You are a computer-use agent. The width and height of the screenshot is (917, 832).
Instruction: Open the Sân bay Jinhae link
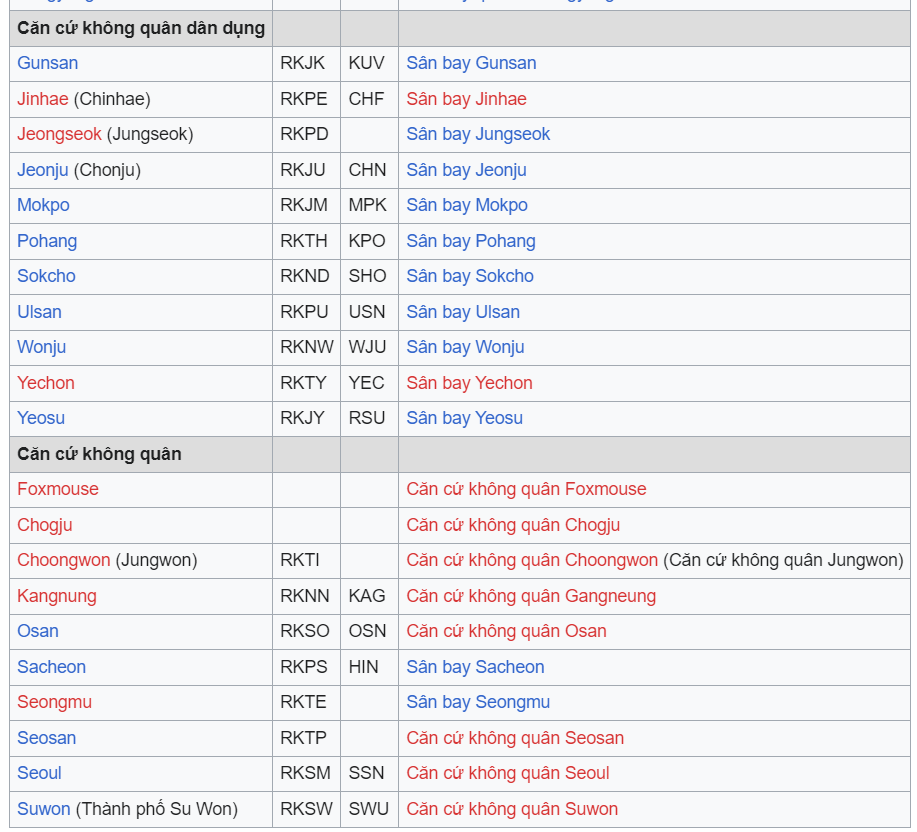467,99
